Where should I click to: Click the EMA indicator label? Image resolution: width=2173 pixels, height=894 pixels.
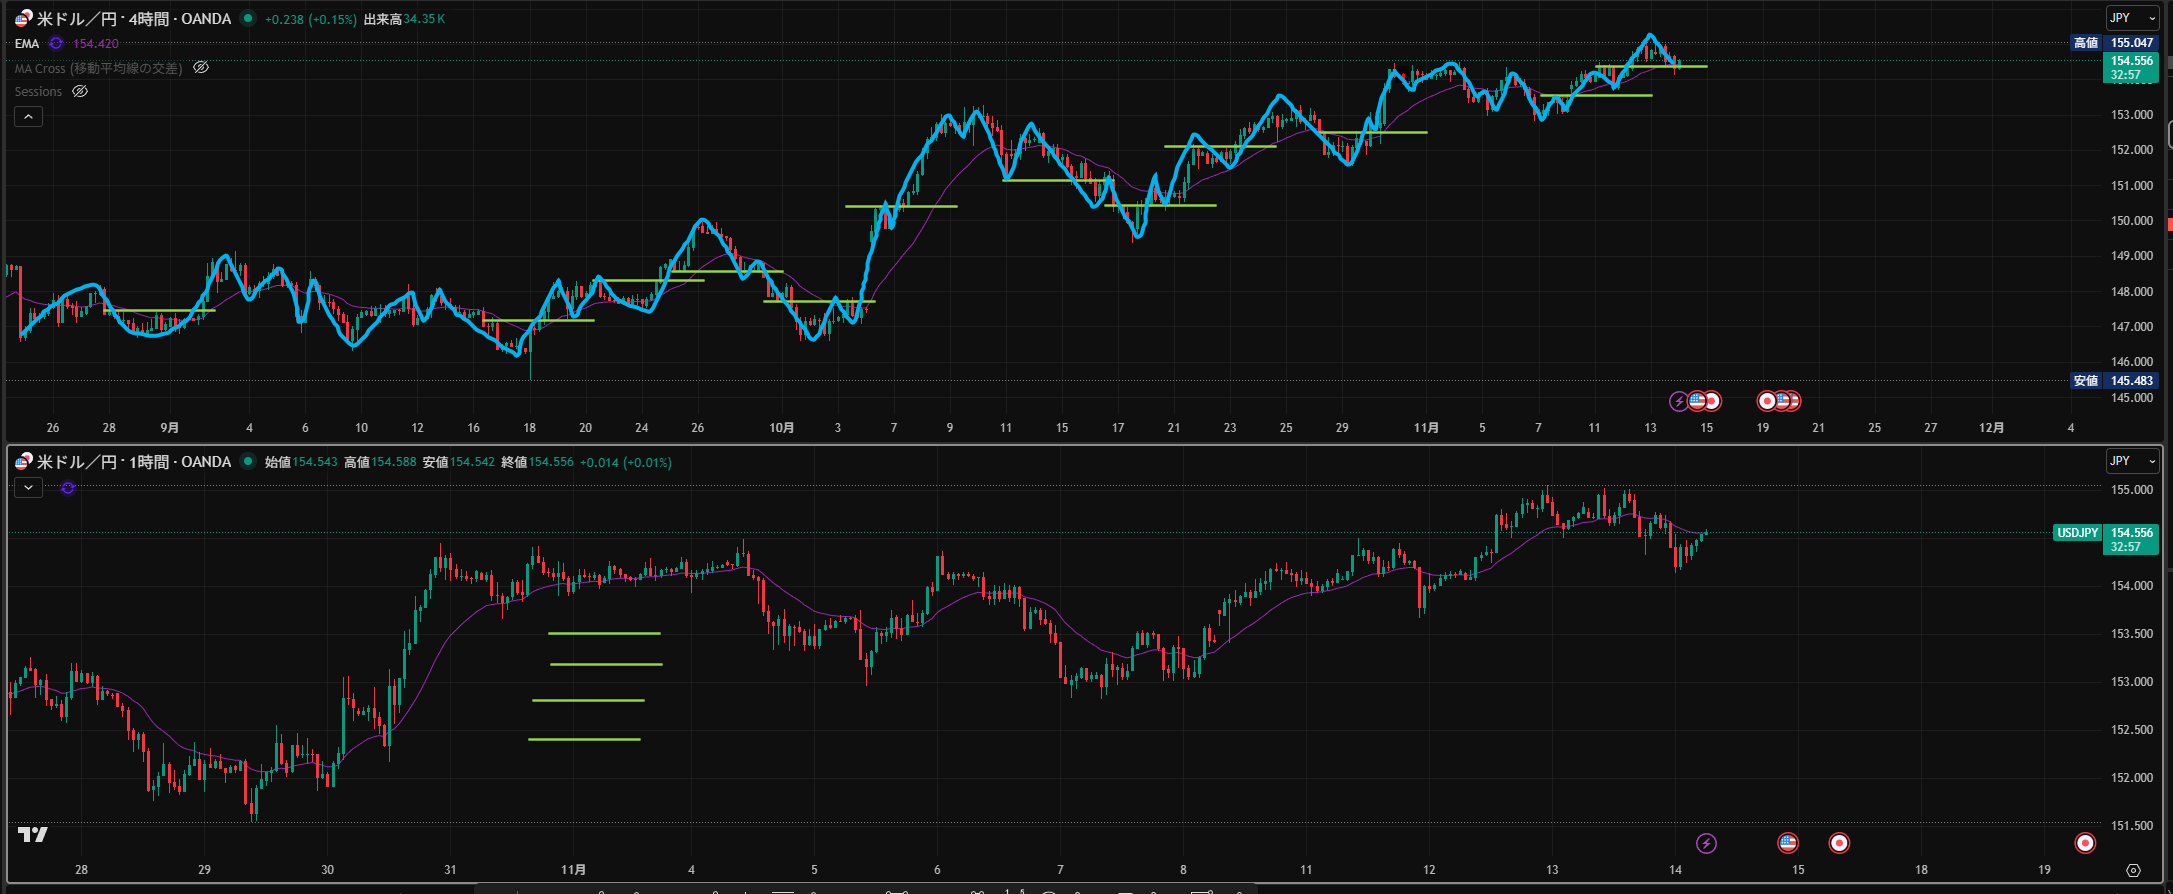pyautogui.click(x=27, y=44)
